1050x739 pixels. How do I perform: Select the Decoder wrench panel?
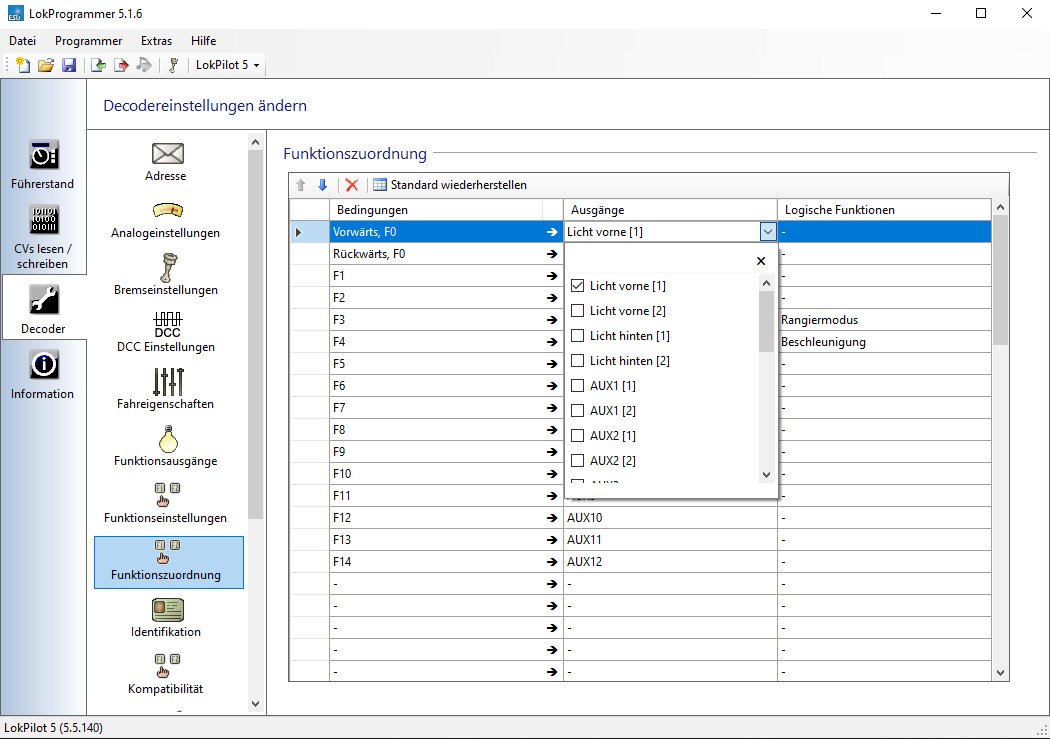point(44,308)
